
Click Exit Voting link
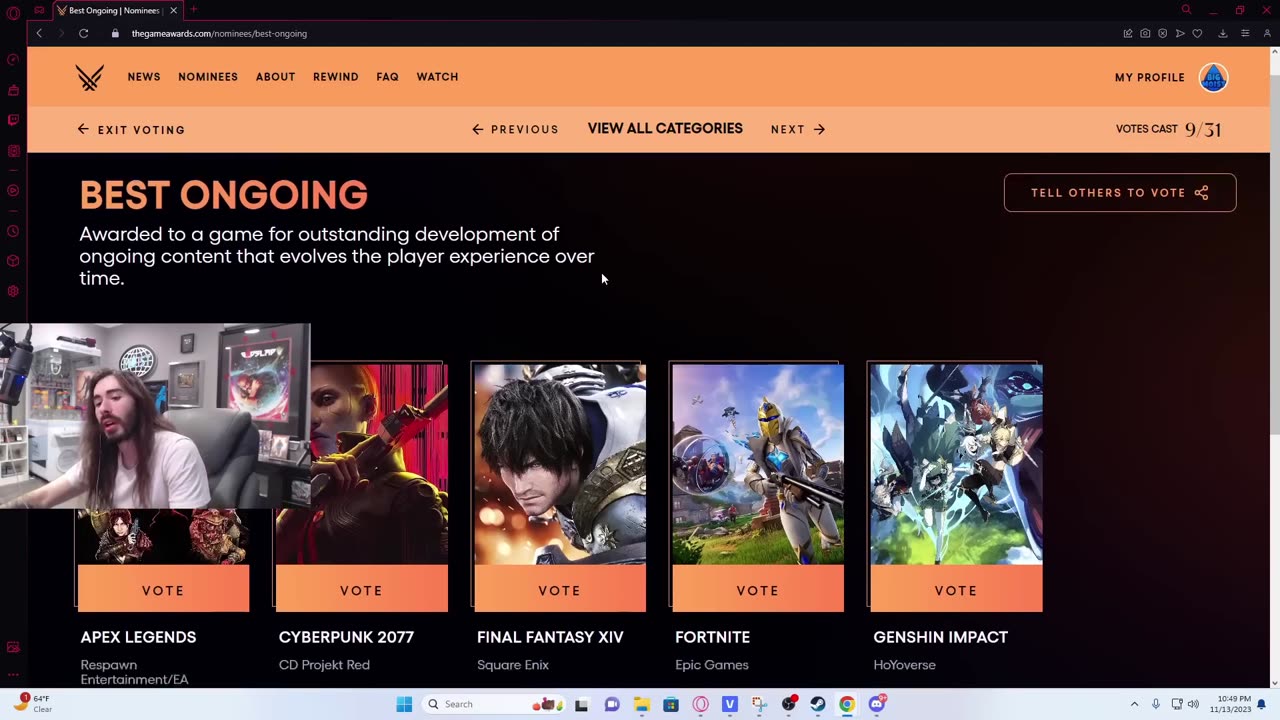pos(132,129)
